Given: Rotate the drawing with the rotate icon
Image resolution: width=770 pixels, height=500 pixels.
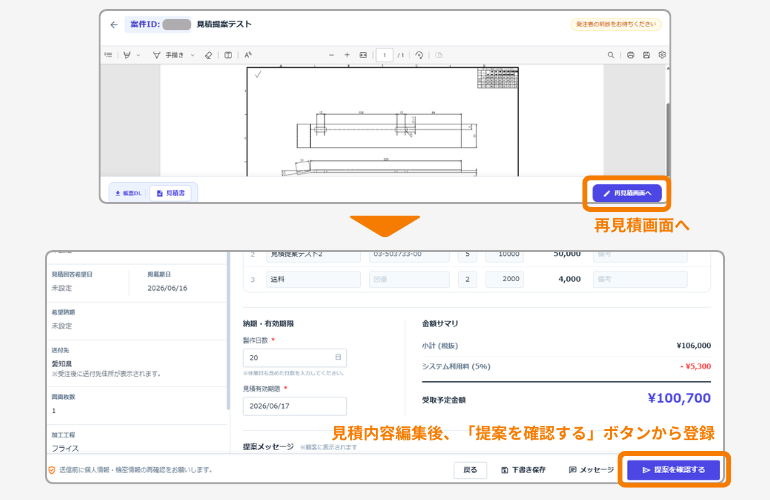Looking at the screenshot, I should click(419, 55).
